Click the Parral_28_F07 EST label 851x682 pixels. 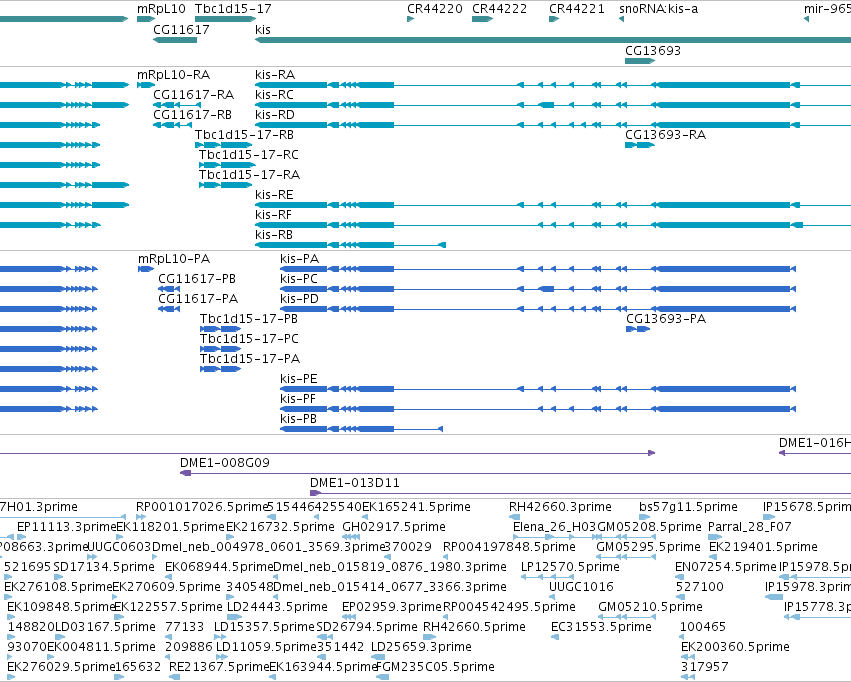(x=750, y=527)
